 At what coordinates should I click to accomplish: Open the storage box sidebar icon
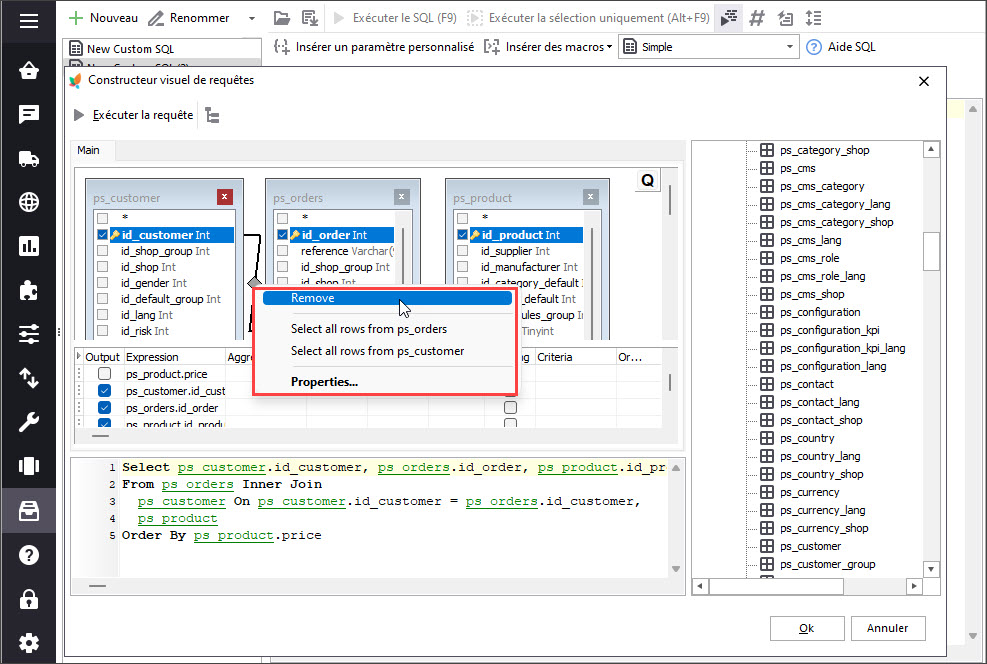click(x=29, y=511)
